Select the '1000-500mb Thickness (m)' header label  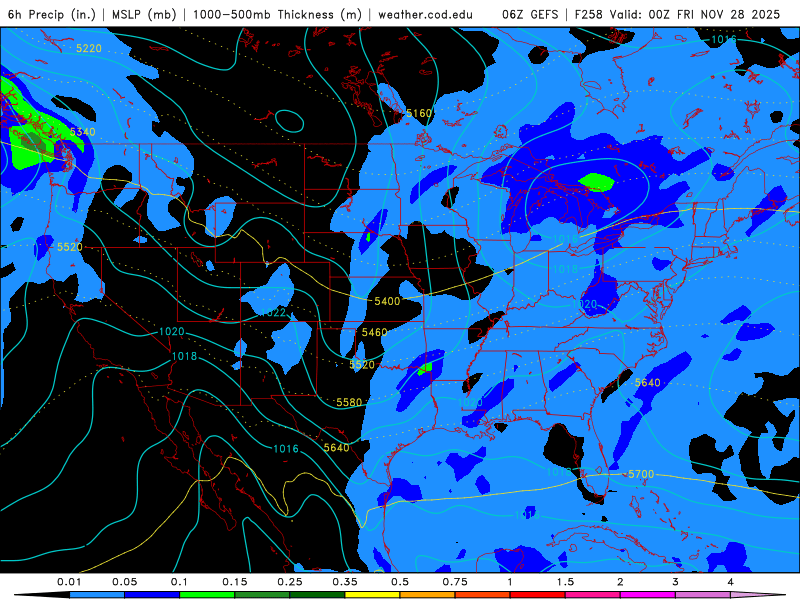click(x=277, y=14)
